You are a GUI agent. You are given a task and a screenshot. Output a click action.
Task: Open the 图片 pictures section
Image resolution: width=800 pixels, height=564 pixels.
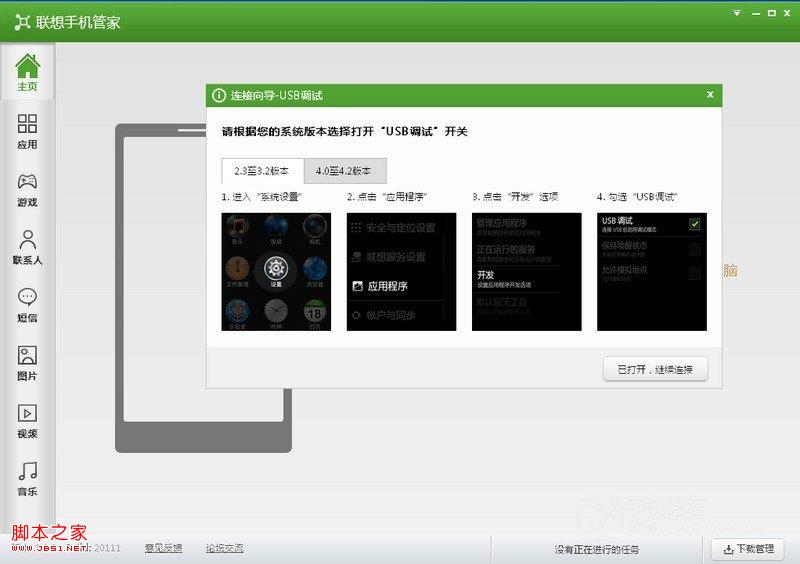point(27,363)
